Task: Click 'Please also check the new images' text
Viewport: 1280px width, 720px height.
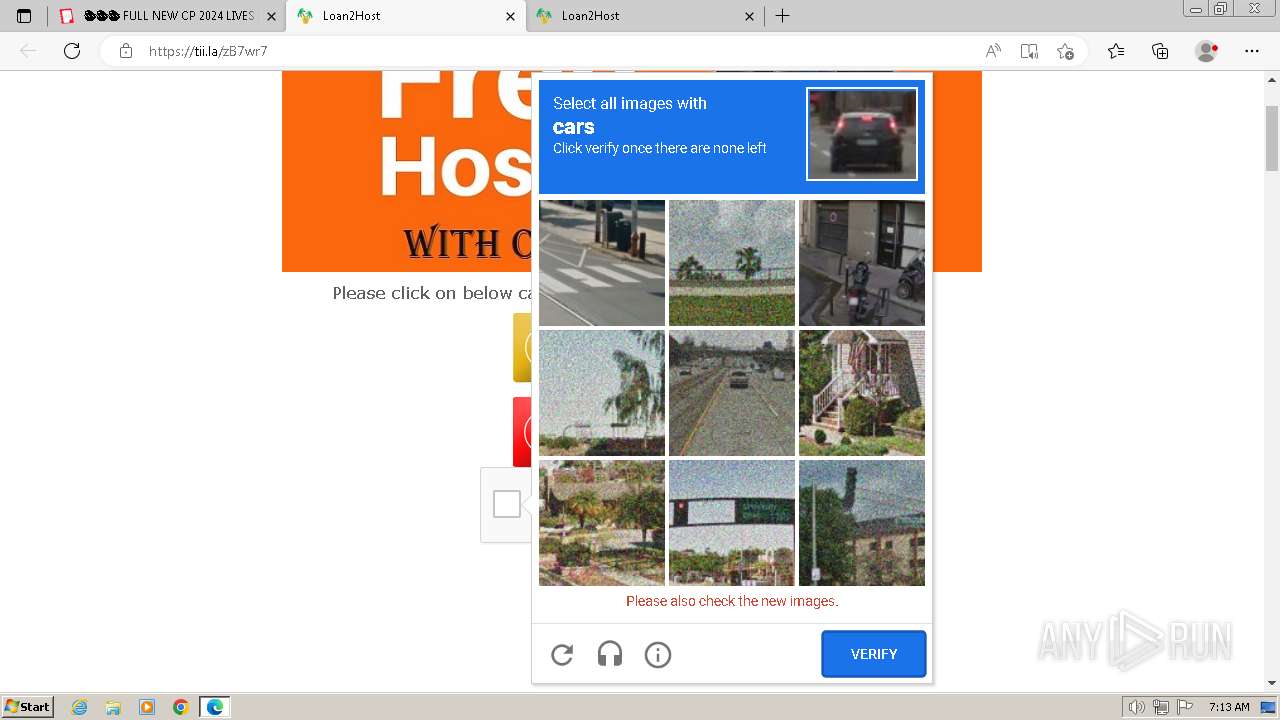Action: click(x=732, y=601)
